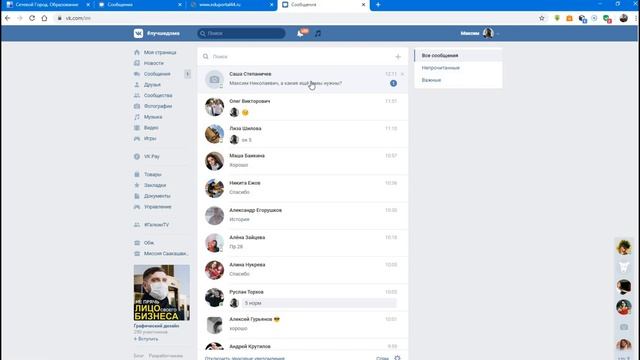Close the active Сообщения browser tab
The width and height of the screenshot is (640, 360).
coord(363,4)
